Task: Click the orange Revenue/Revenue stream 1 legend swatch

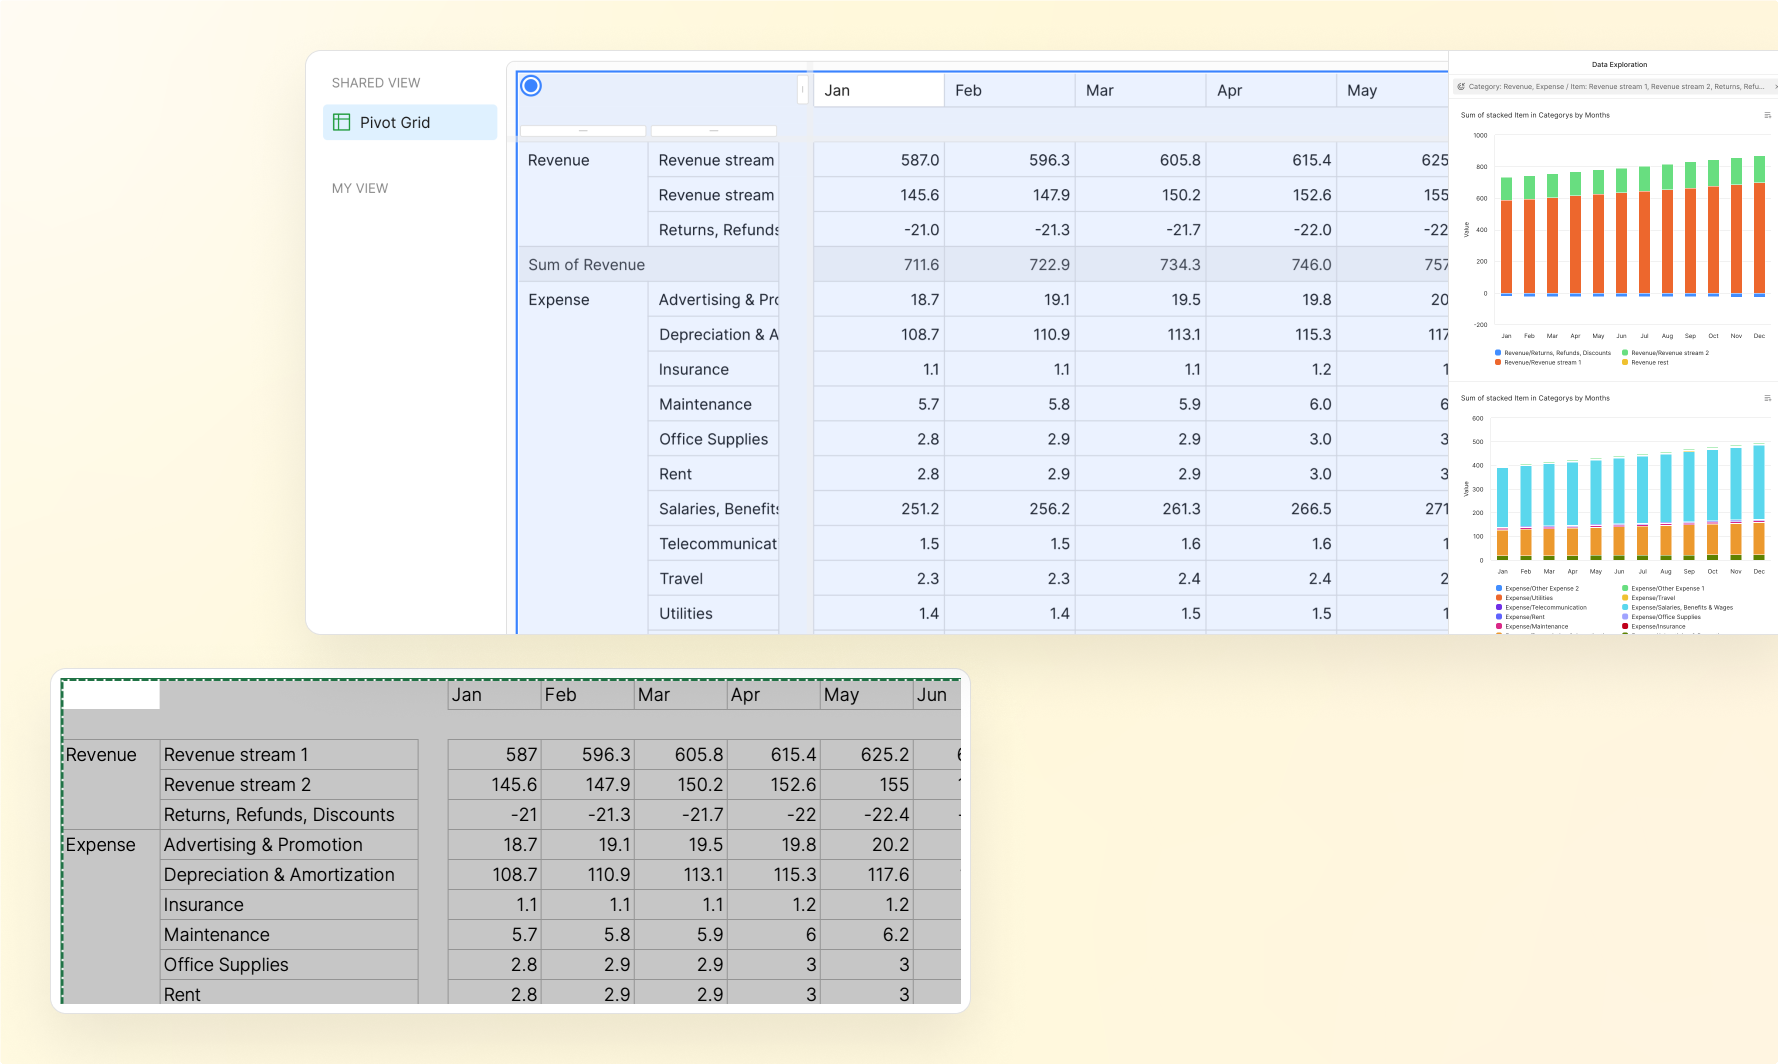Action: coord(1498,362)
